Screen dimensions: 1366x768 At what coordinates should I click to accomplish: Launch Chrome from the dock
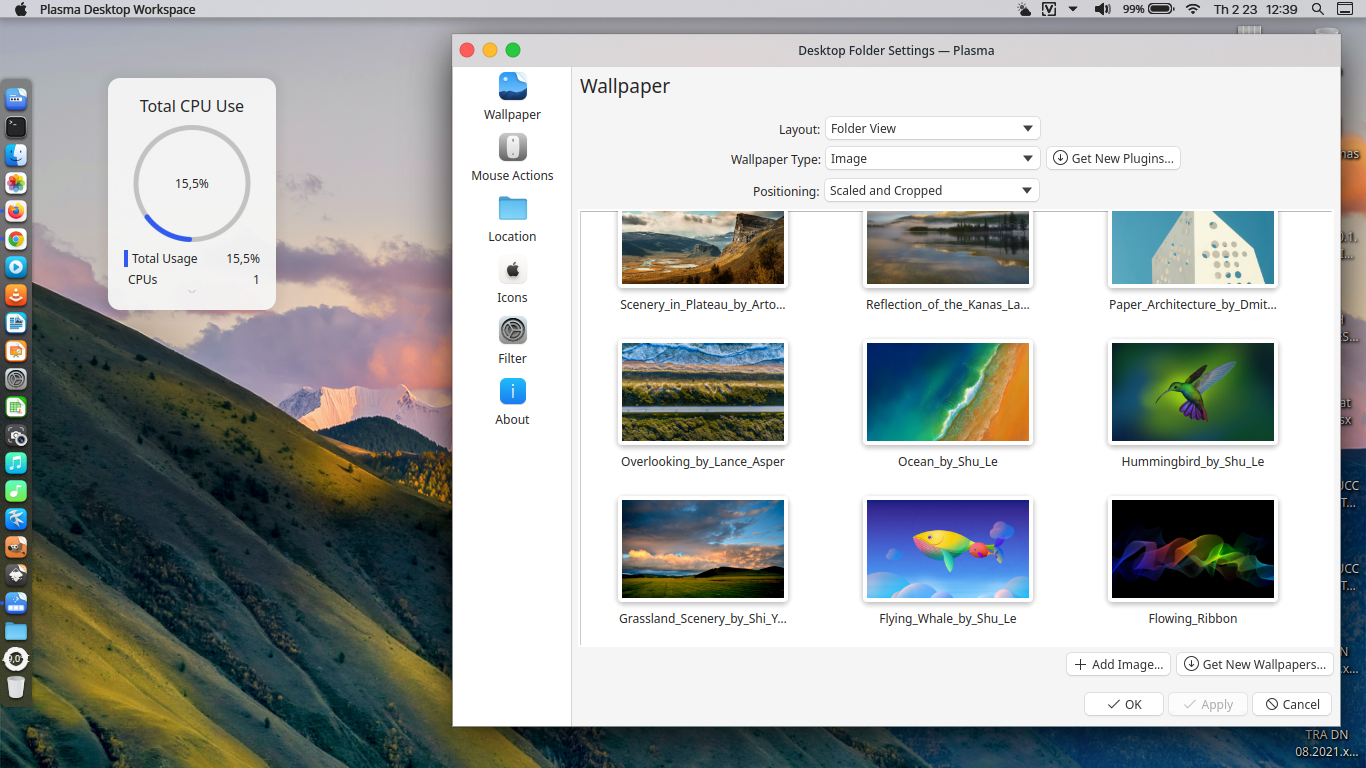click(x=16, y=239)
